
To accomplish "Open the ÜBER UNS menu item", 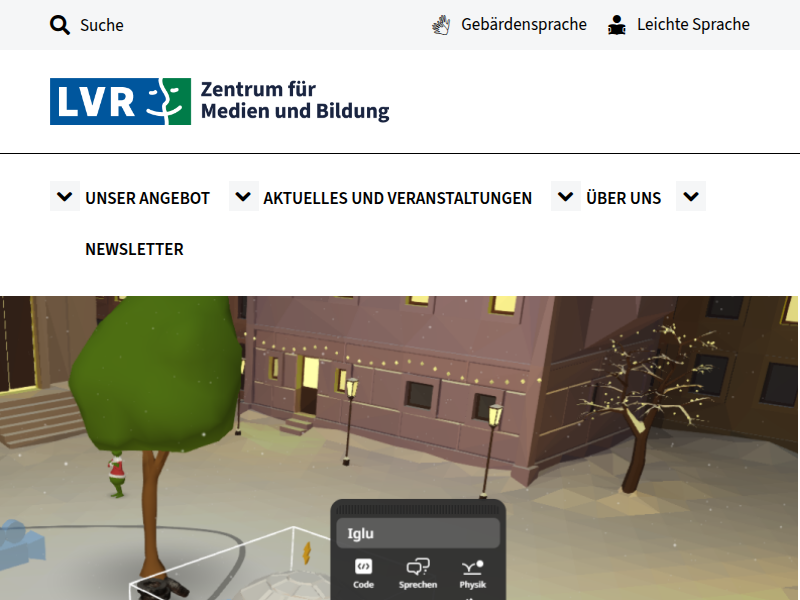I will coord(622,197).
